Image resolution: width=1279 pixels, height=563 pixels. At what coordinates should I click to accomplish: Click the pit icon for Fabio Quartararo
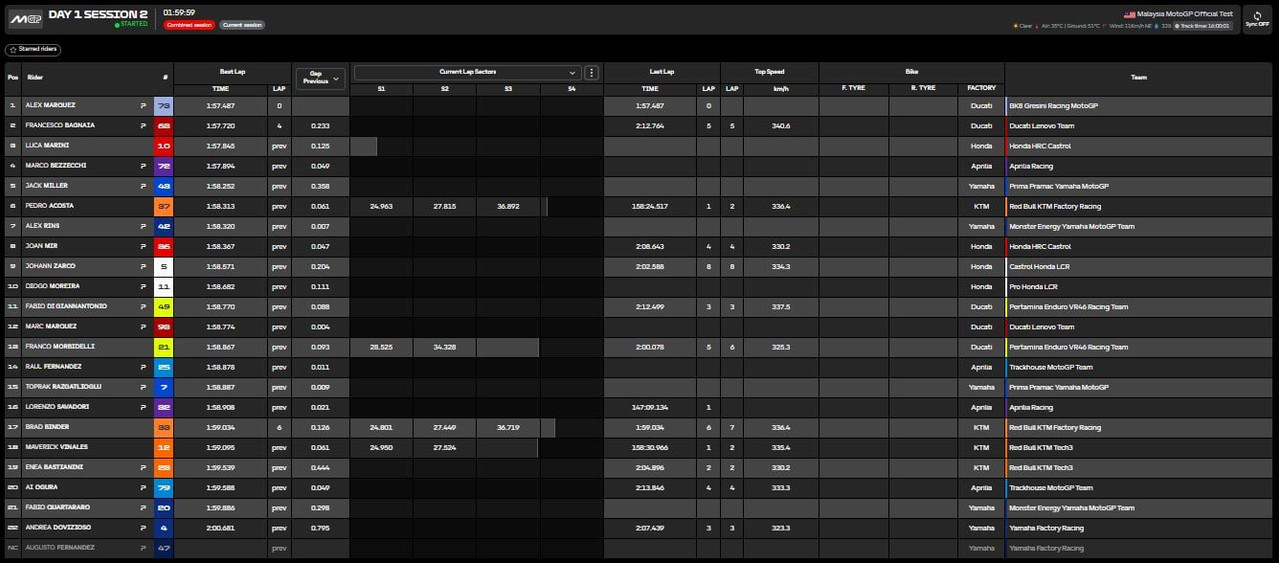[x=142, y=507]
